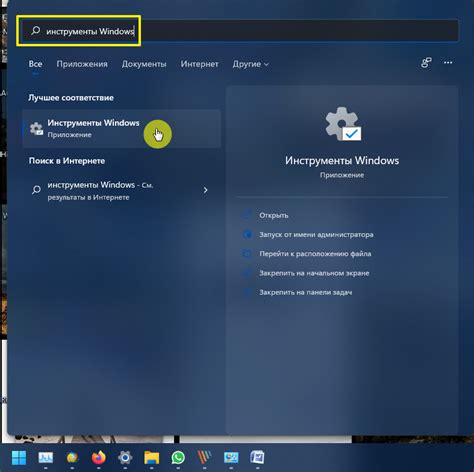This screenshot has height=472, width=474.
Task: Click the Лучшее соответствие heading
Action: click(71, 98)
